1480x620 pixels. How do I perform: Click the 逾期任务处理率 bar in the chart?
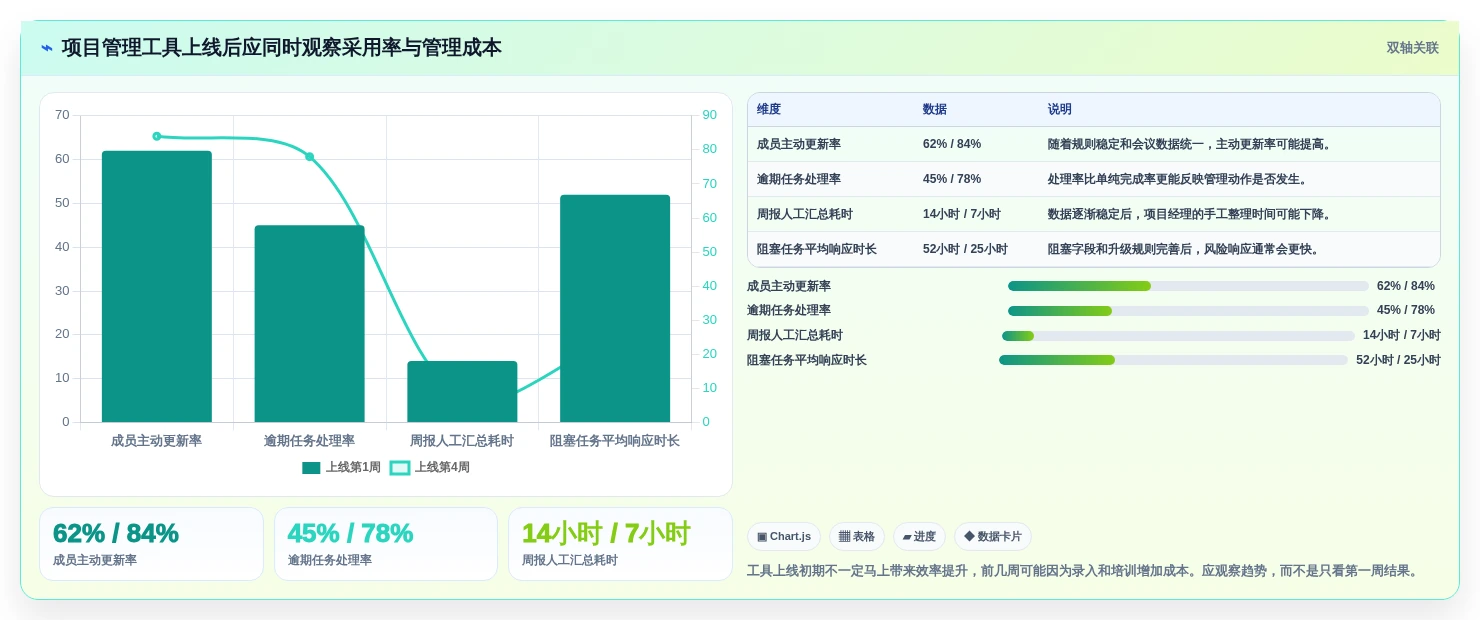click(309, 323)
